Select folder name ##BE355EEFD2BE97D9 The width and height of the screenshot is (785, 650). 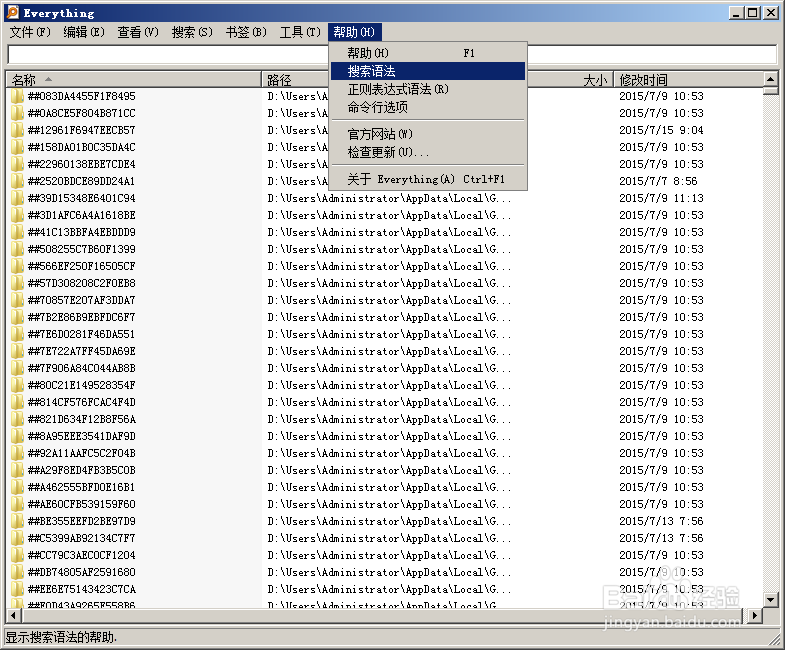[x=82, y=521]
